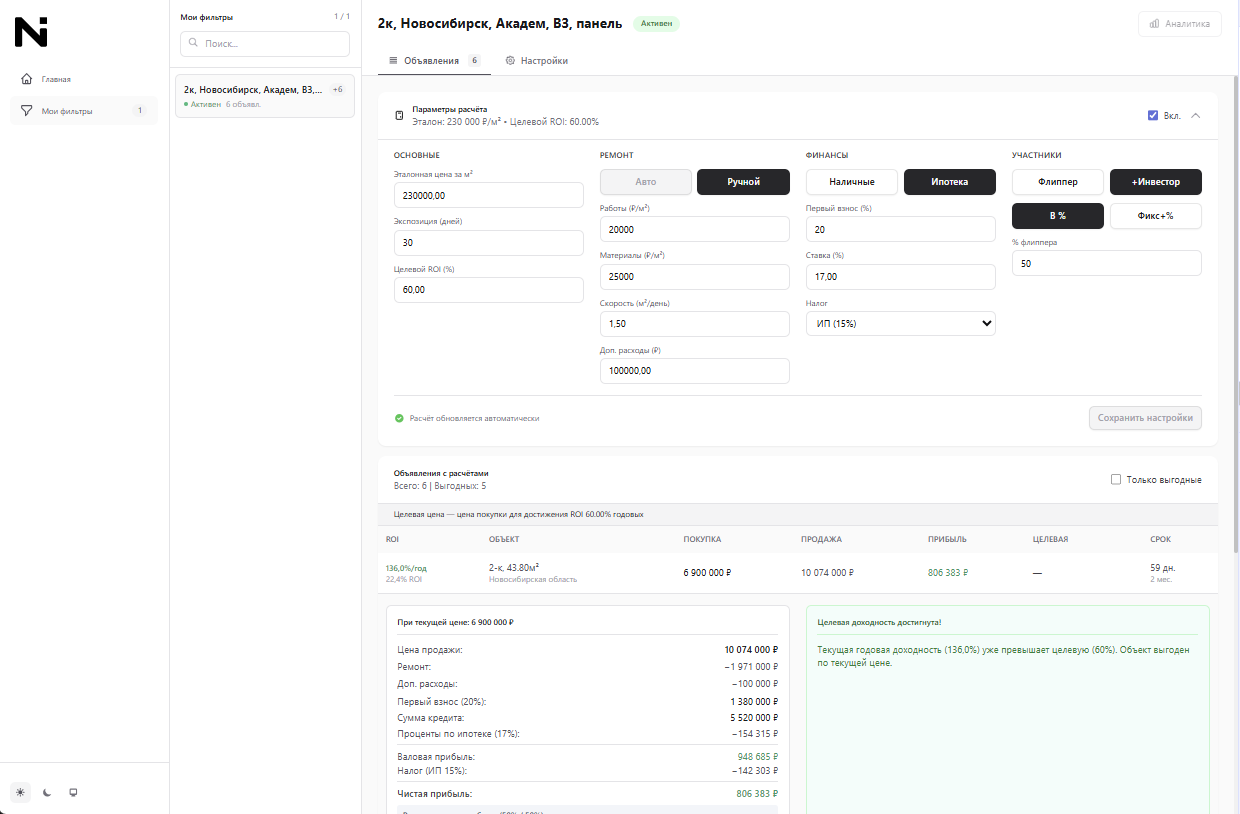1240x814 pixels.
Task: Switch to the Настройки tab
Action: tap(538, 60)
